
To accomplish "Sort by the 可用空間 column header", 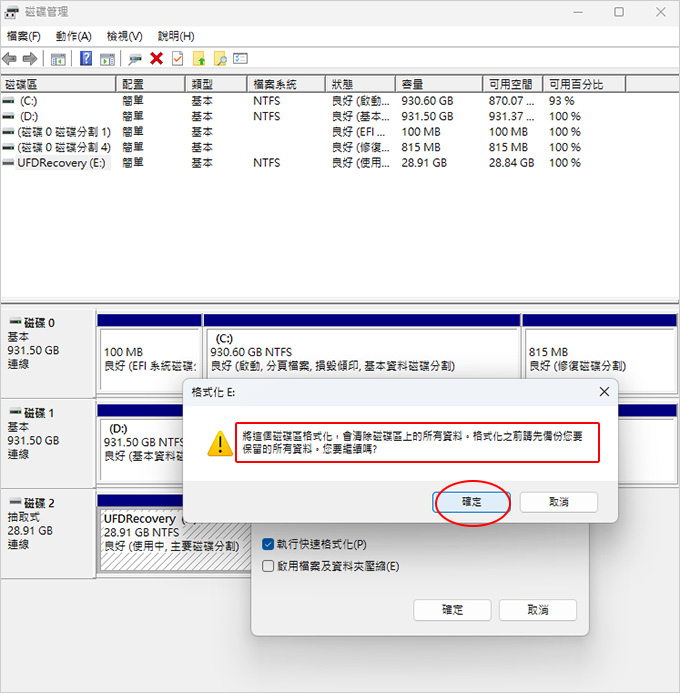I will (x=513, y=84).
